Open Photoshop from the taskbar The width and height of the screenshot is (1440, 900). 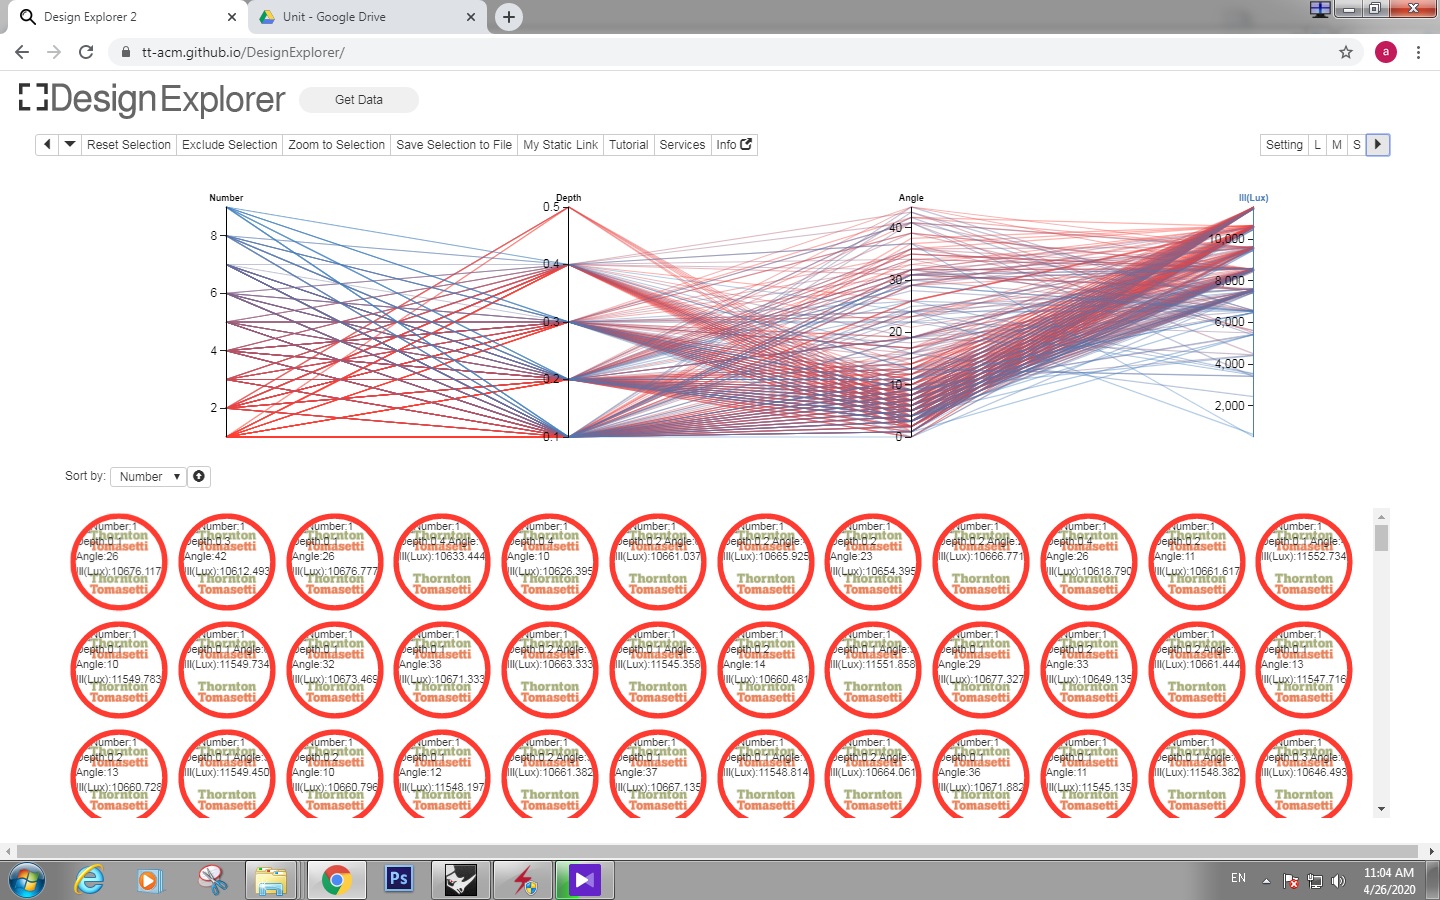point(398,879)
